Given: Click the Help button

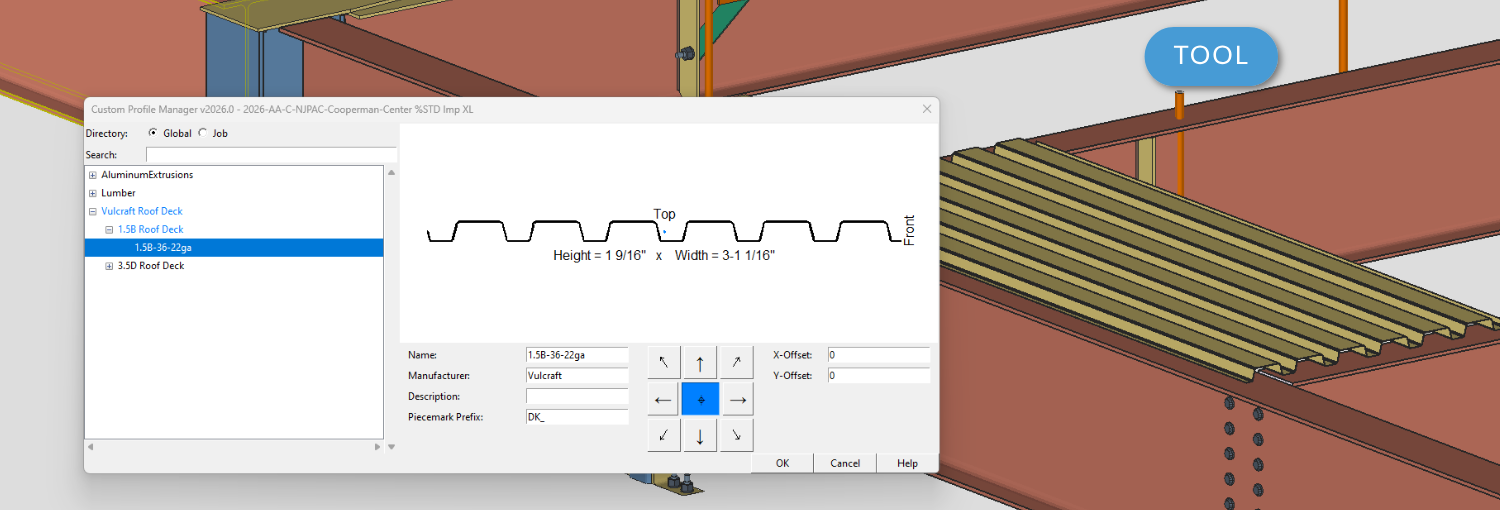Looking at the screenshot, I should coord(907,463).
